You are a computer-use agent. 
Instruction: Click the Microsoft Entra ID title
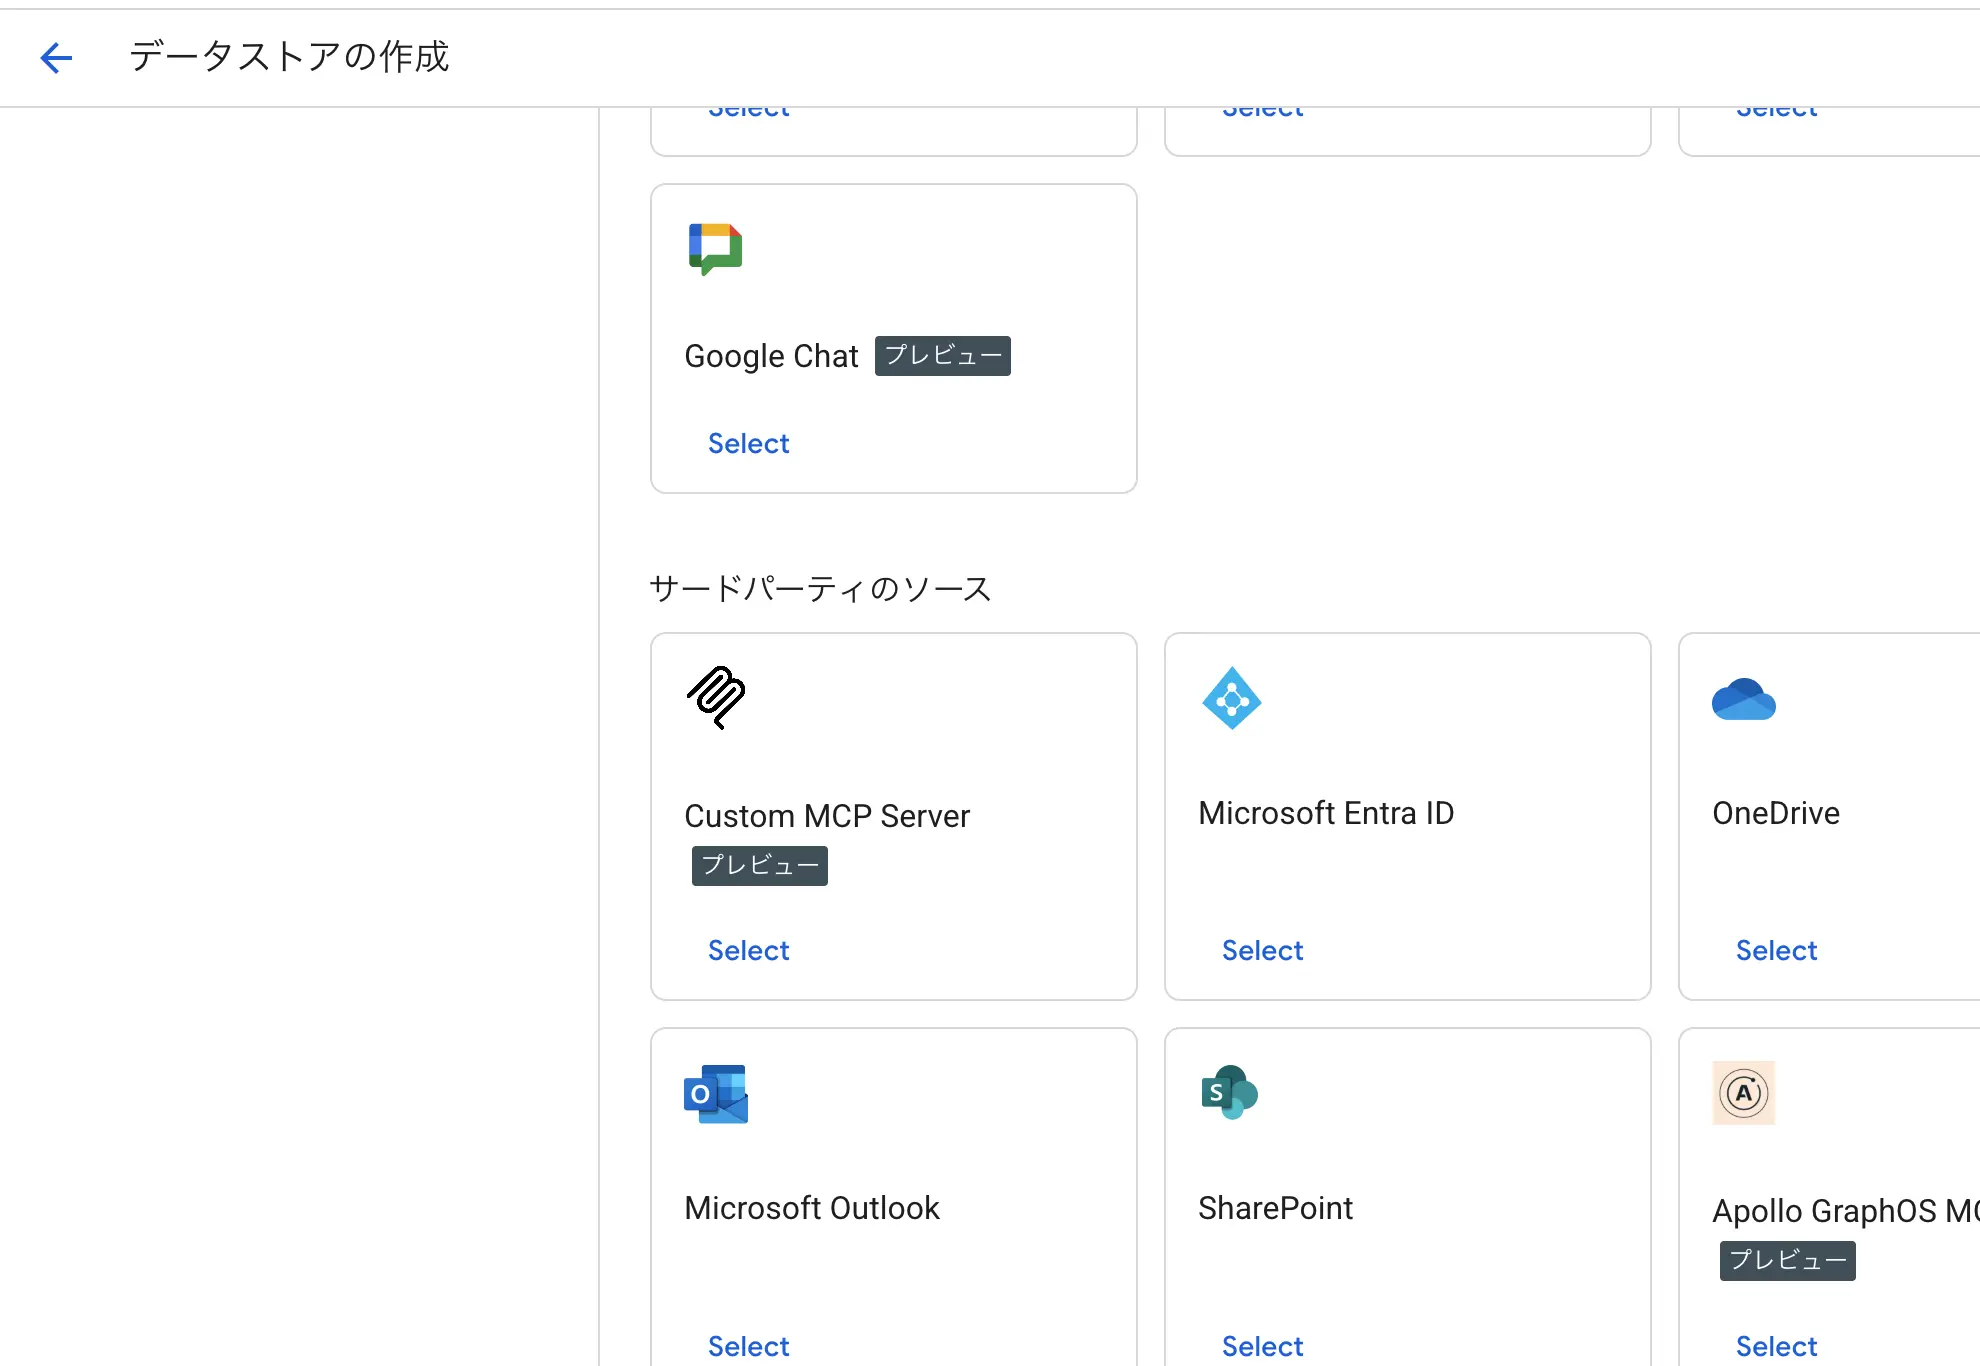(1326, 813)
